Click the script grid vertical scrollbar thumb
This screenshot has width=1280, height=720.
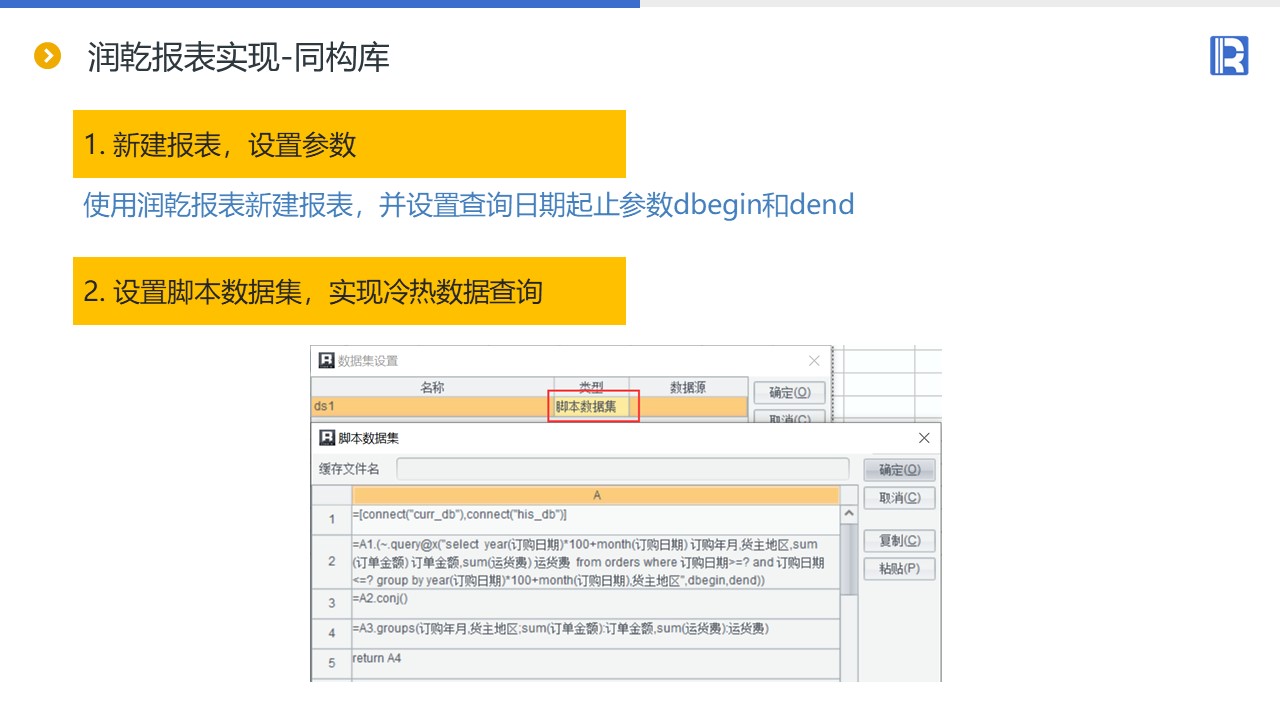pyautogui.click(x=849, y=559)
